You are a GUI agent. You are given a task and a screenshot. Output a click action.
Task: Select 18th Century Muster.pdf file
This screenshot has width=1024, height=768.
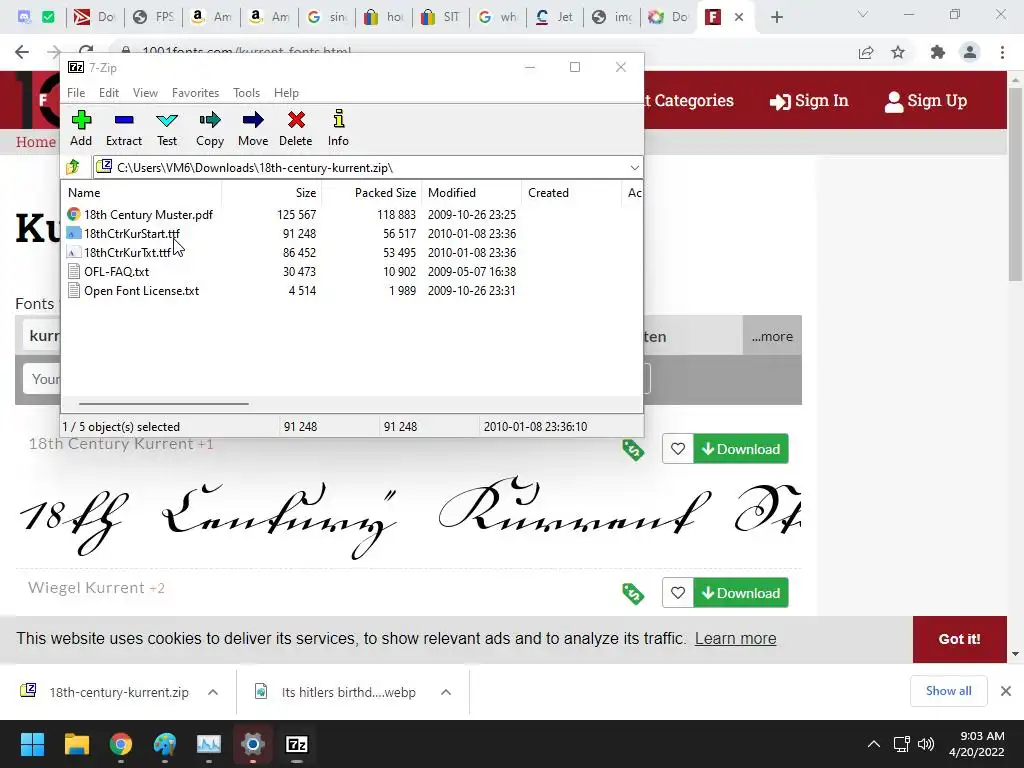[x=148, y=214]
